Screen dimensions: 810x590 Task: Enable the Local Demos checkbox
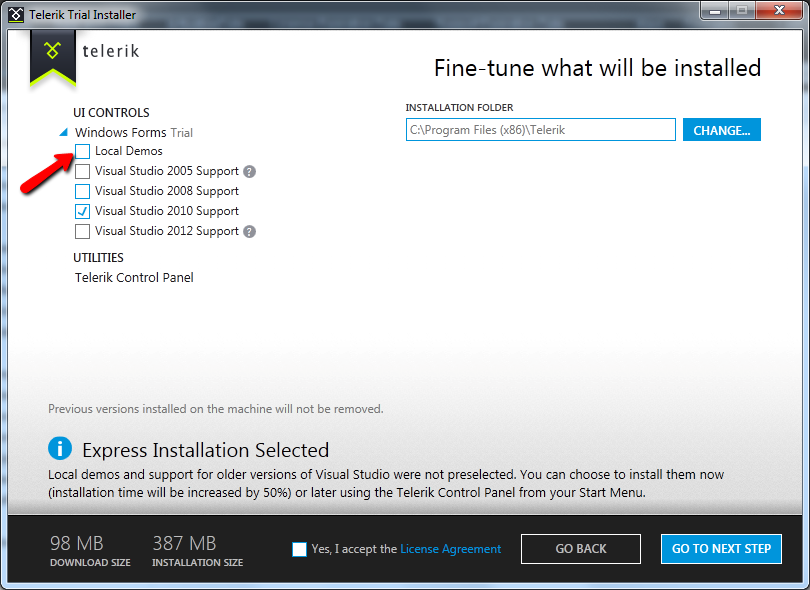82,151
